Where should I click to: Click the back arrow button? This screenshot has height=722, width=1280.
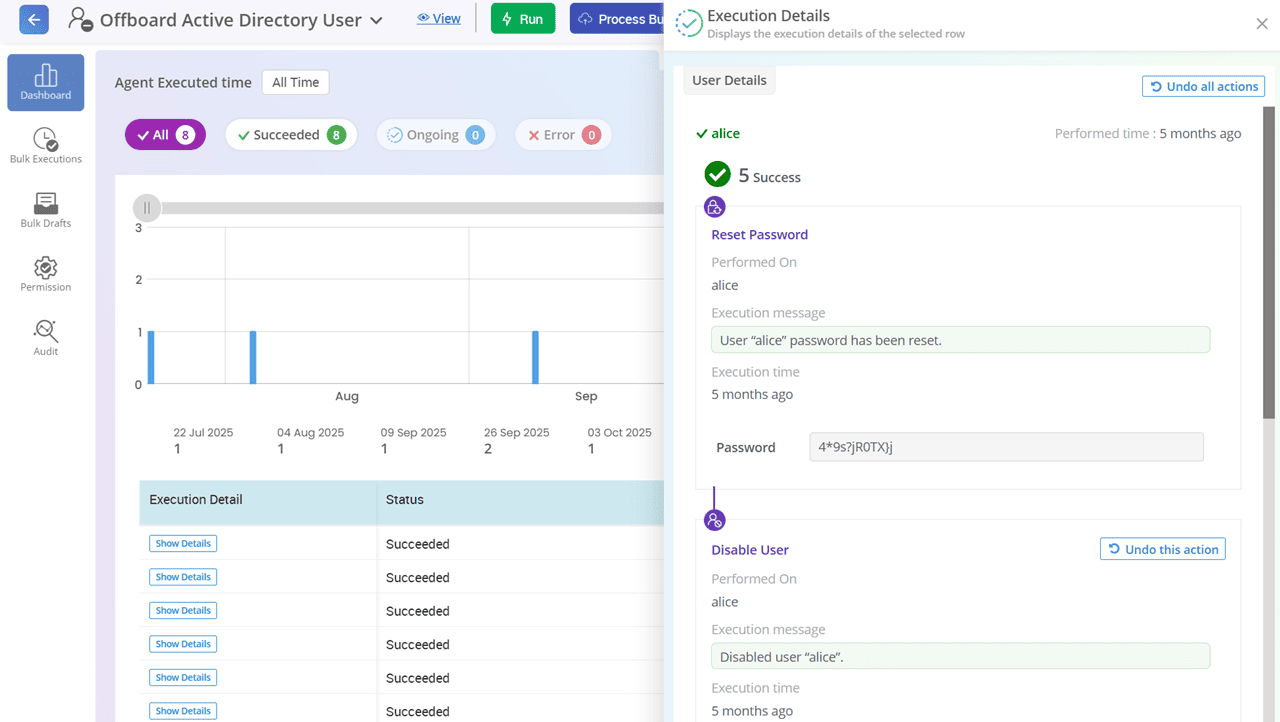click(x=34, y=19)
